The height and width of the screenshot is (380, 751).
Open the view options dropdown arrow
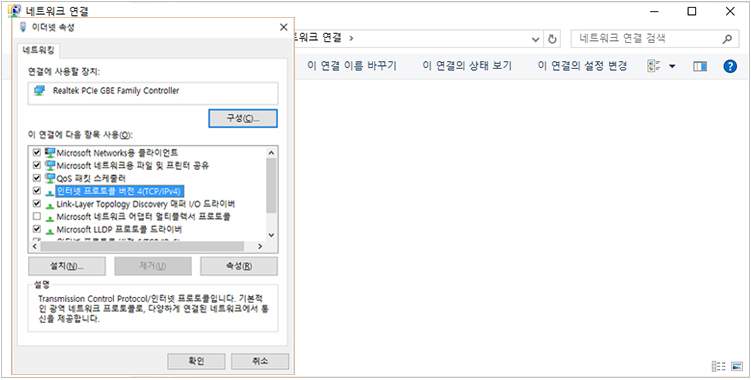[x=672, y=67]
